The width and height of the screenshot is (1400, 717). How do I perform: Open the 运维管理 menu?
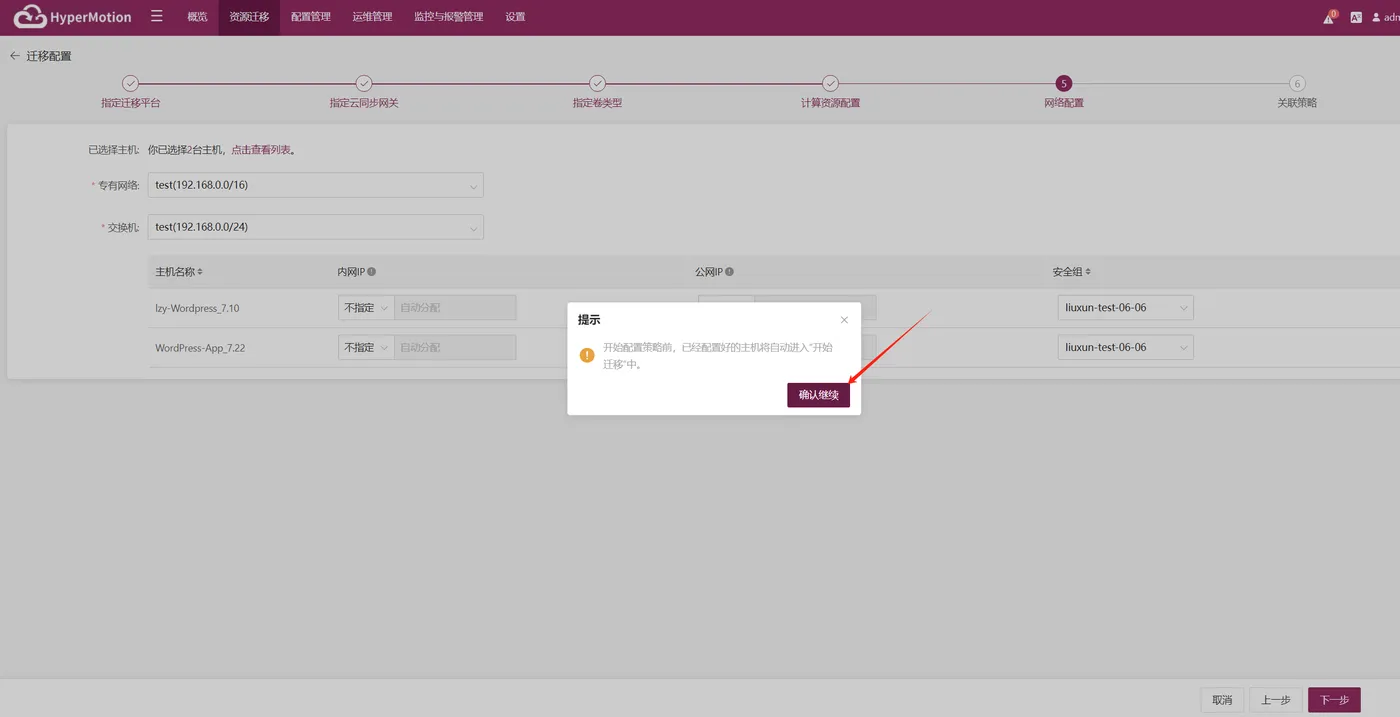click(x=372, y=17)
